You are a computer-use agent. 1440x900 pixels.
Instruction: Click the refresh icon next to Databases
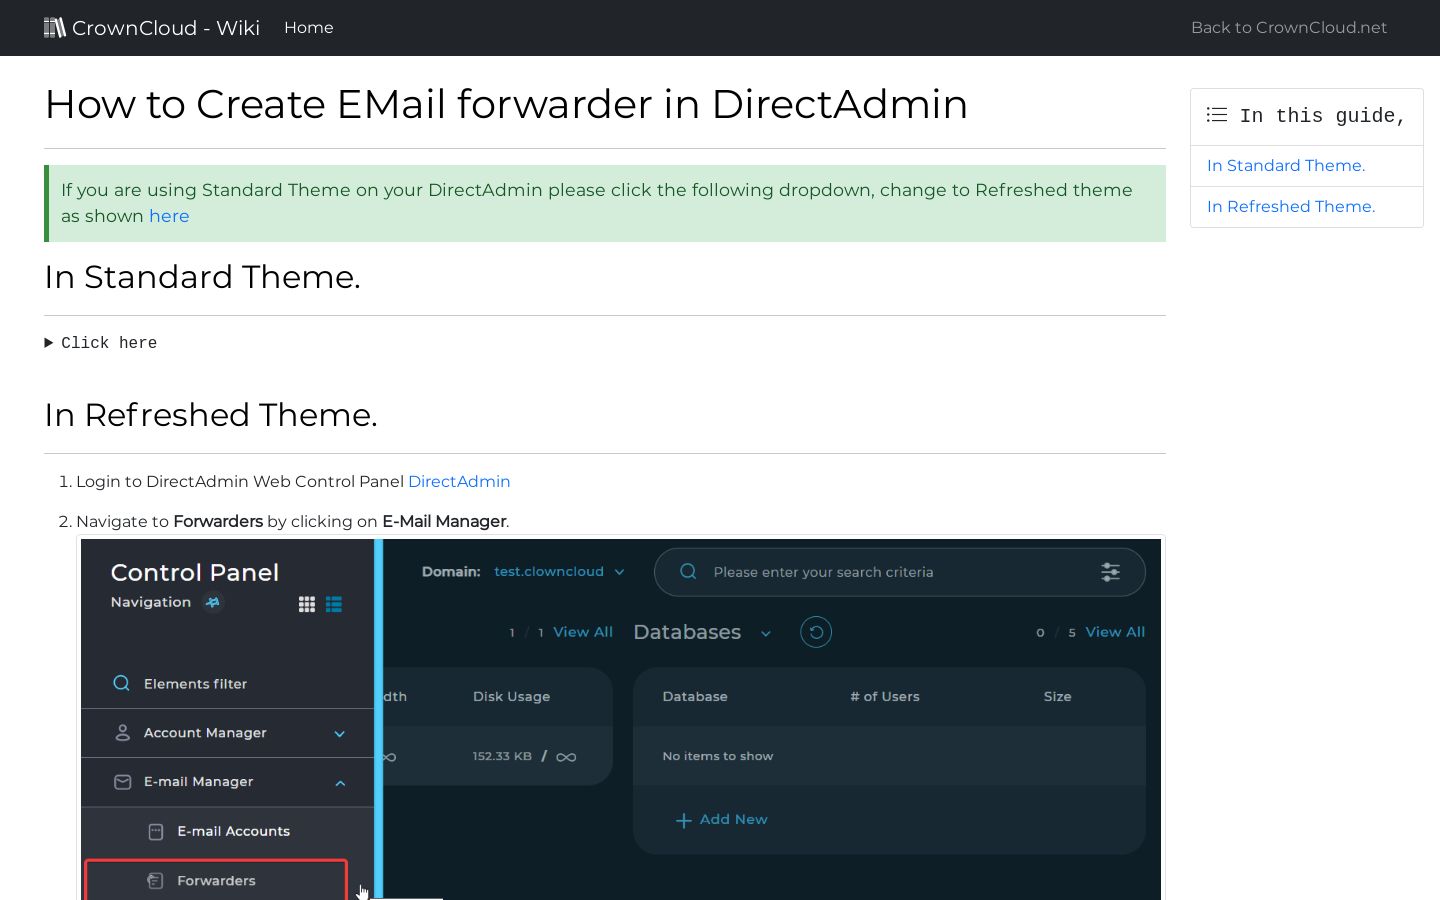point(815,631)
